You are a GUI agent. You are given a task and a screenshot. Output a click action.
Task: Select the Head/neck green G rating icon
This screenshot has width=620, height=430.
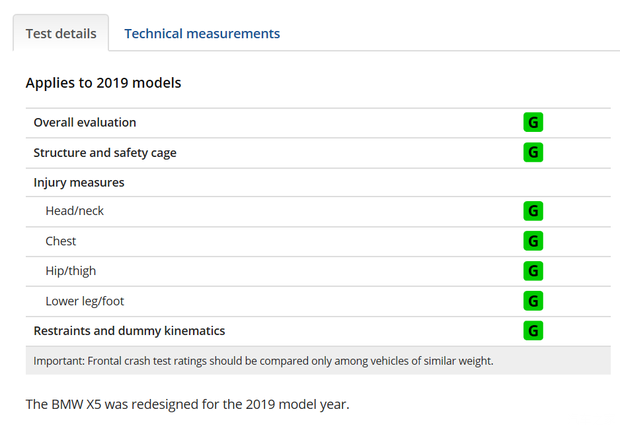click(533, 211)
